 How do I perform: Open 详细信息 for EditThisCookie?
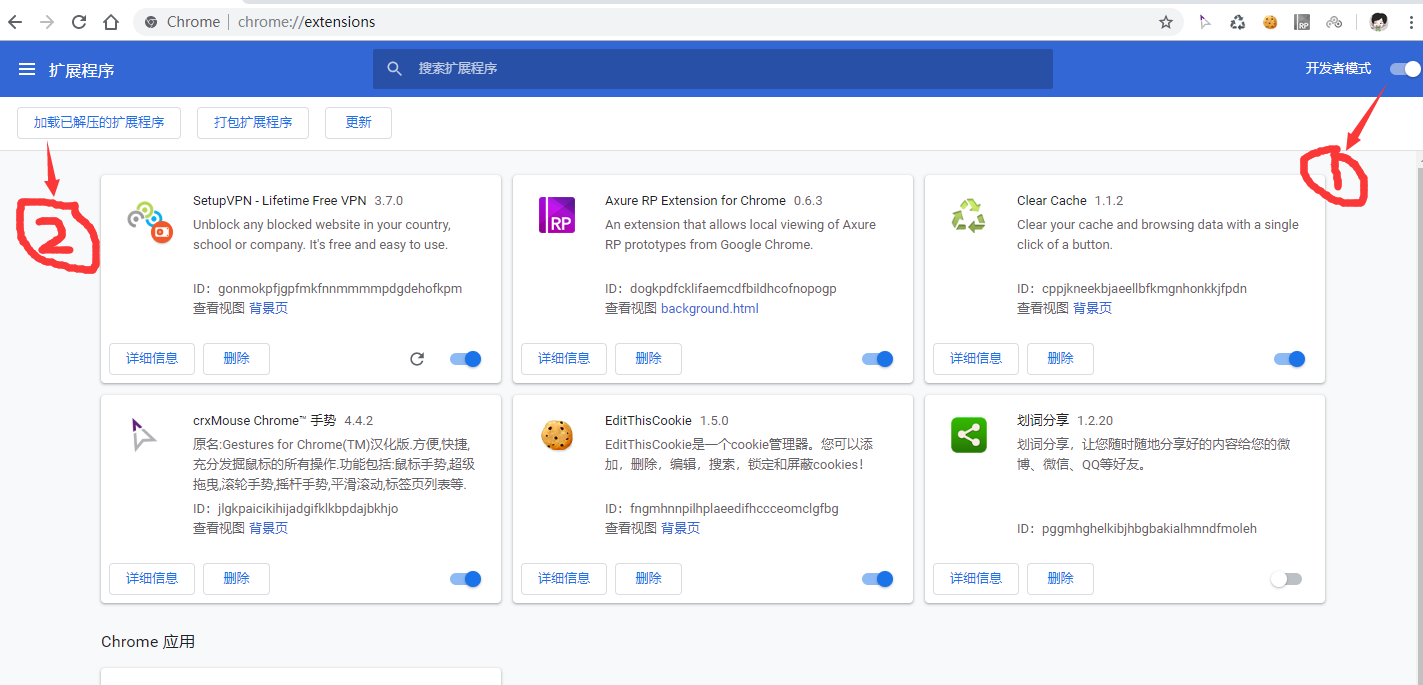[564, 579]
